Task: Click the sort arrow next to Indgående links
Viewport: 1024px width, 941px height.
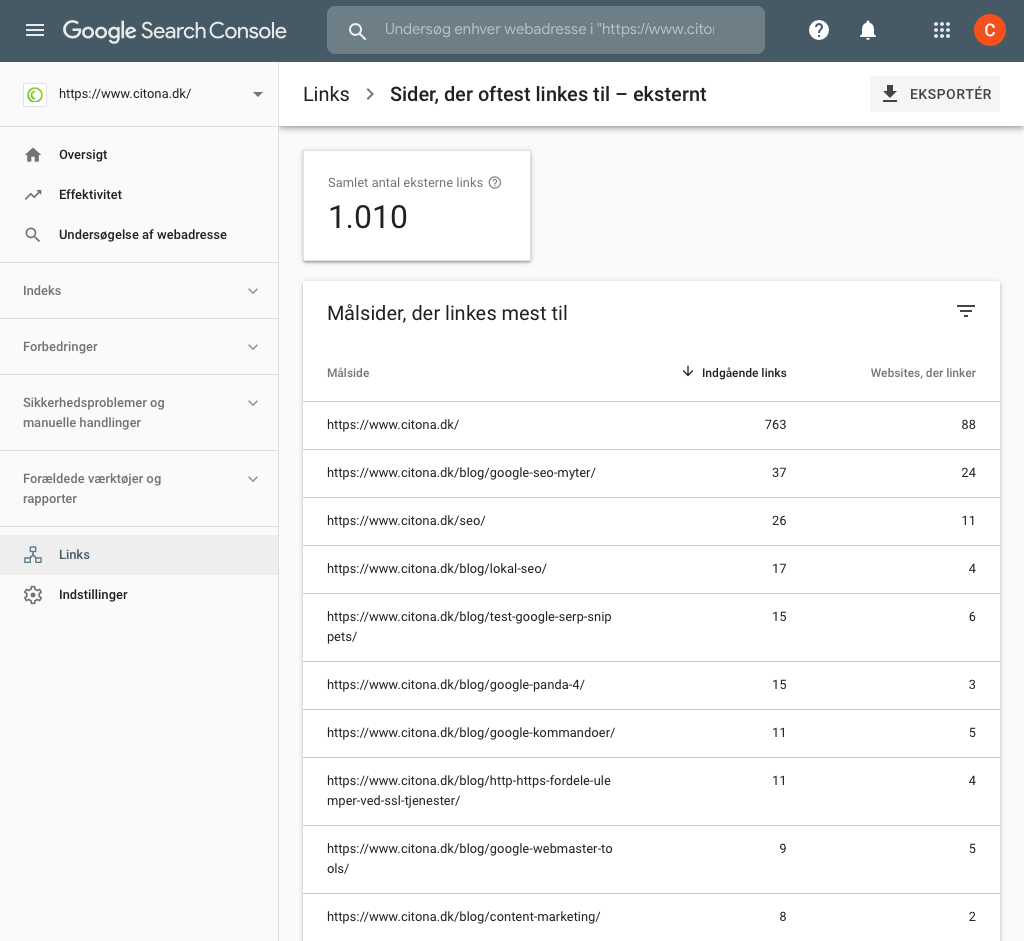Action: 688,372
